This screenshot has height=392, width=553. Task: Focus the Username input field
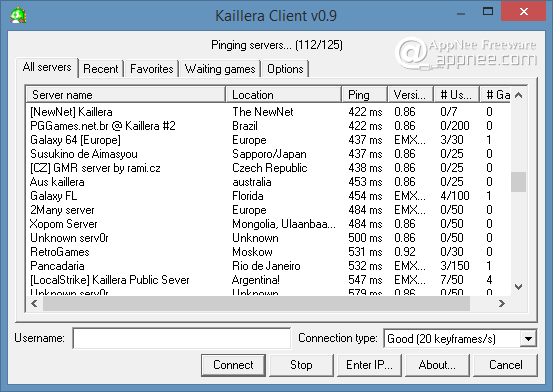pyautogui.click(x=182, y=338)
